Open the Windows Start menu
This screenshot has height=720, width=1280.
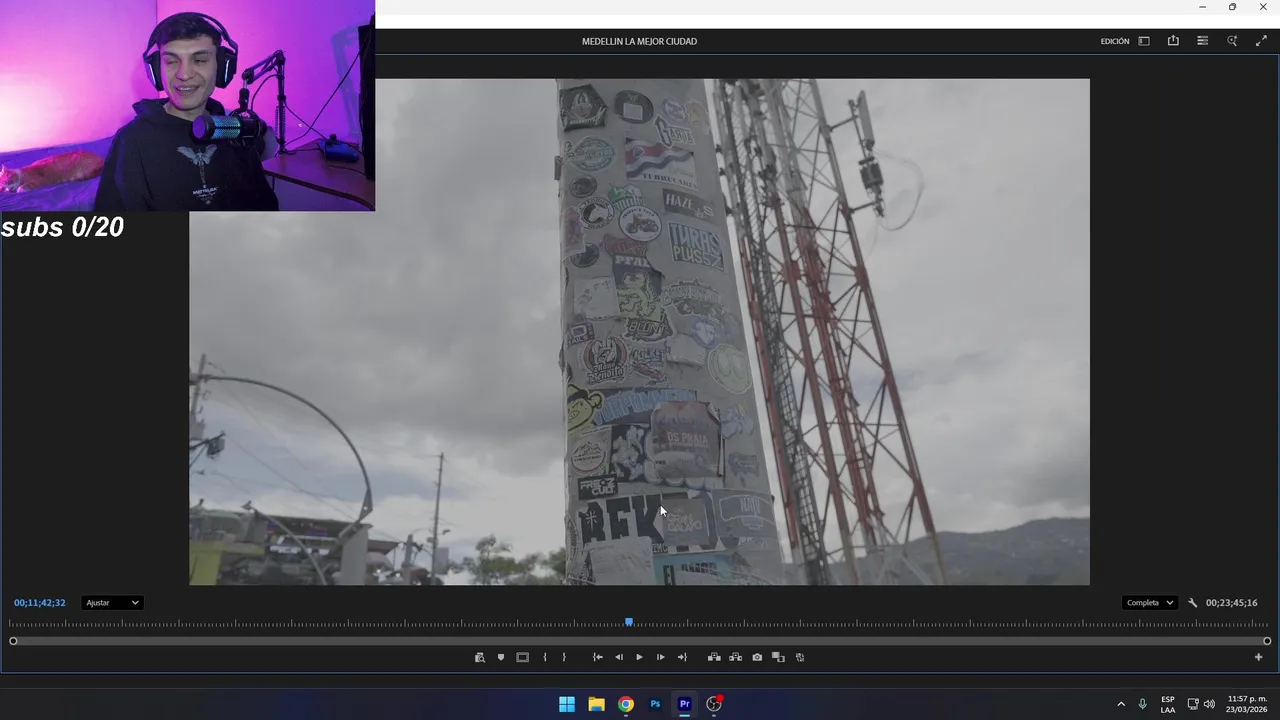click(x=567, y=704)
